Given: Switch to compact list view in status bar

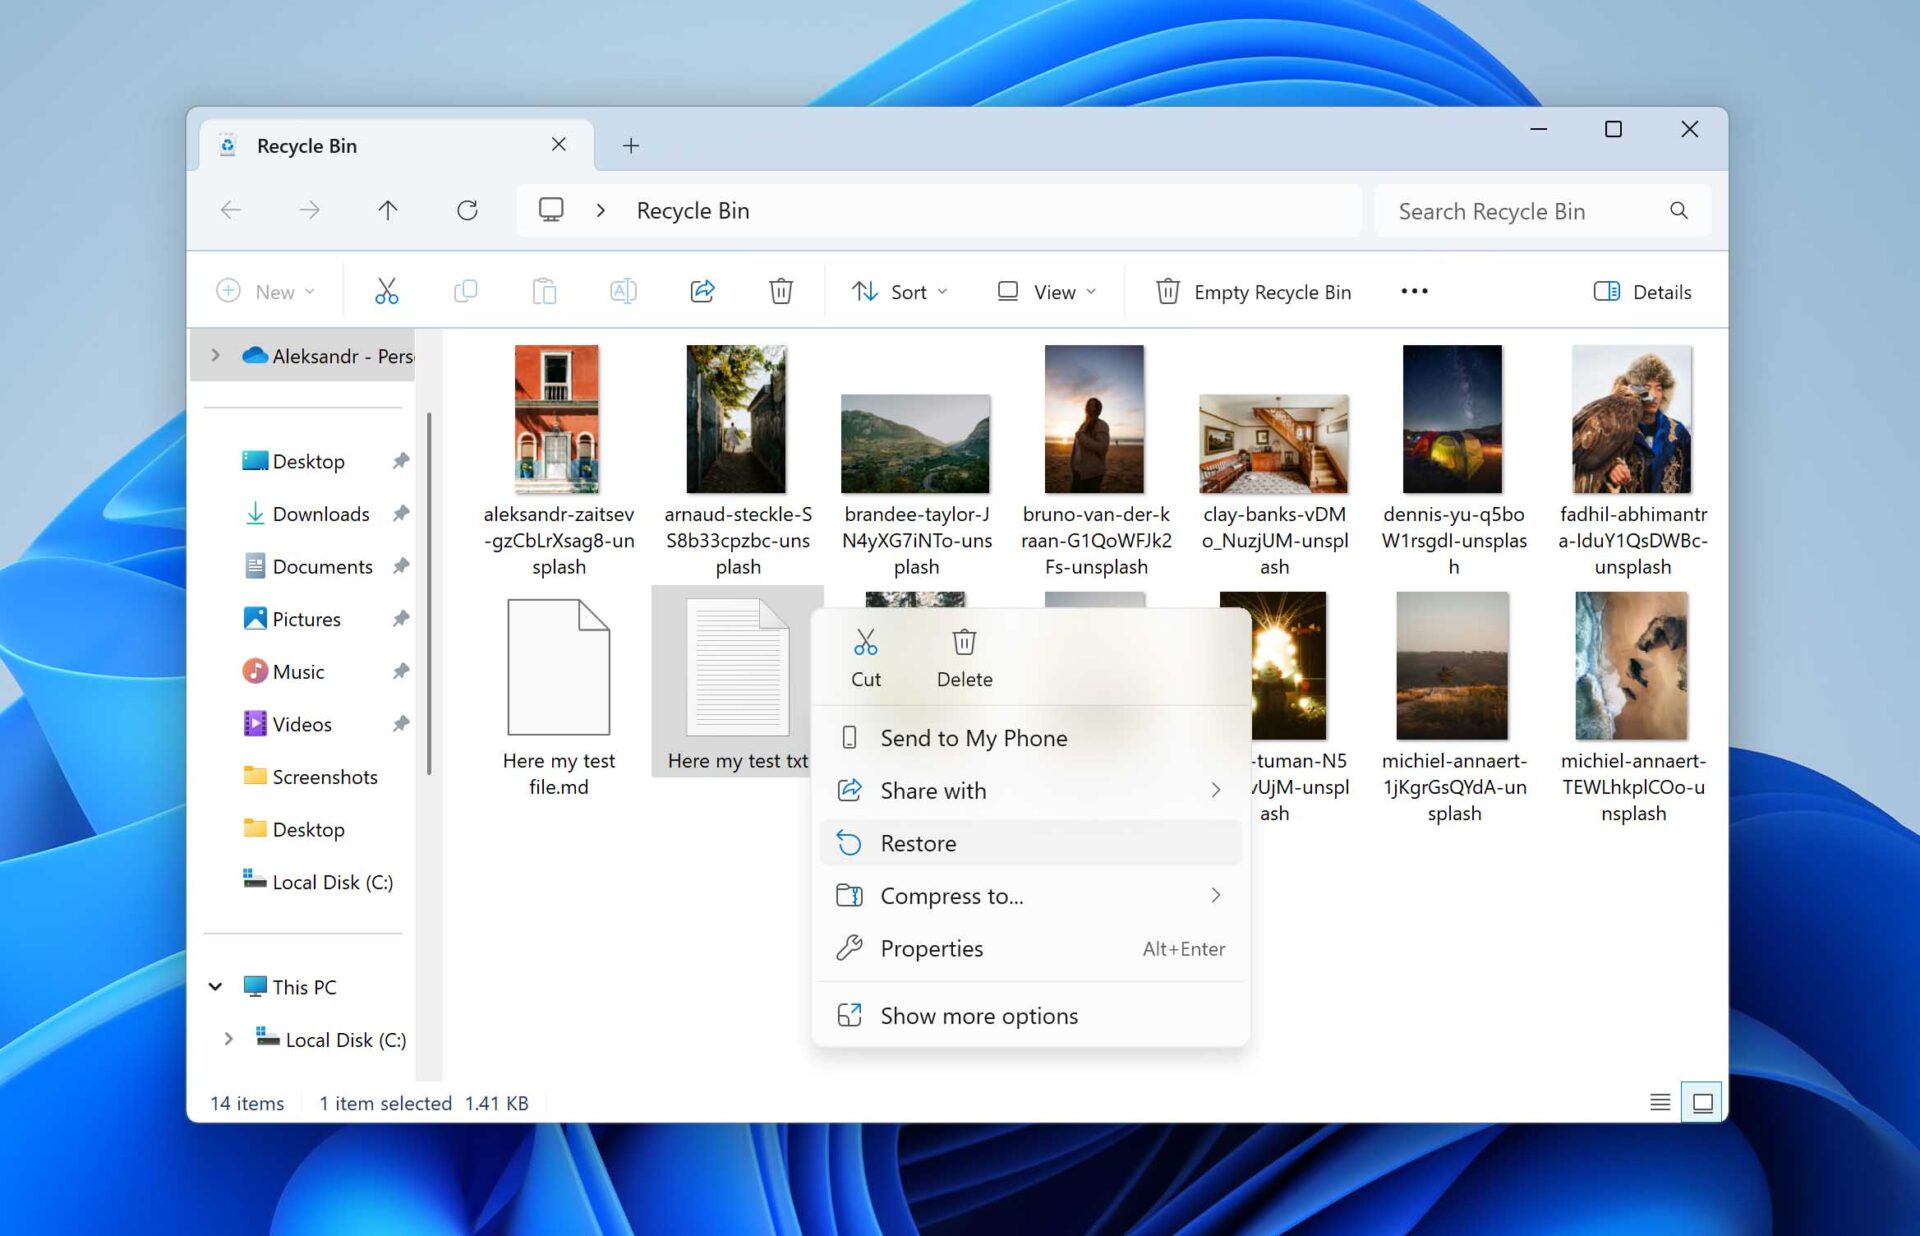Looking at the screenshot, I should (1659, 1102).
